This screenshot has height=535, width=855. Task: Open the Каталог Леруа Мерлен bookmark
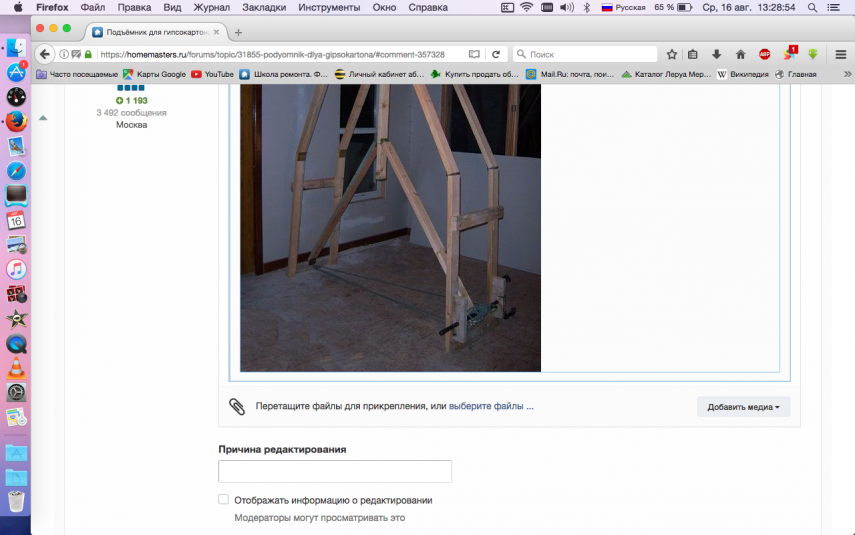[666, 74]
